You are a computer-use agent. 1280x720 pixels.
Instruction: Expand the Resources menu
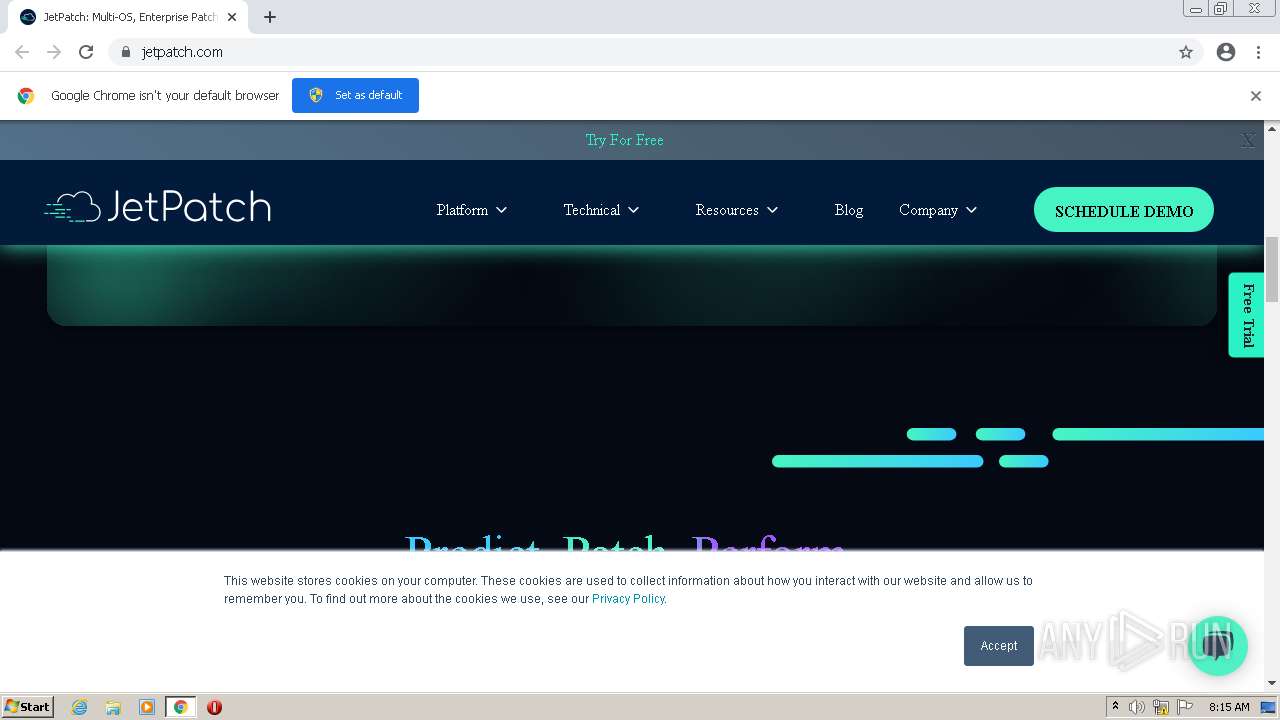[x=737, y=210]
